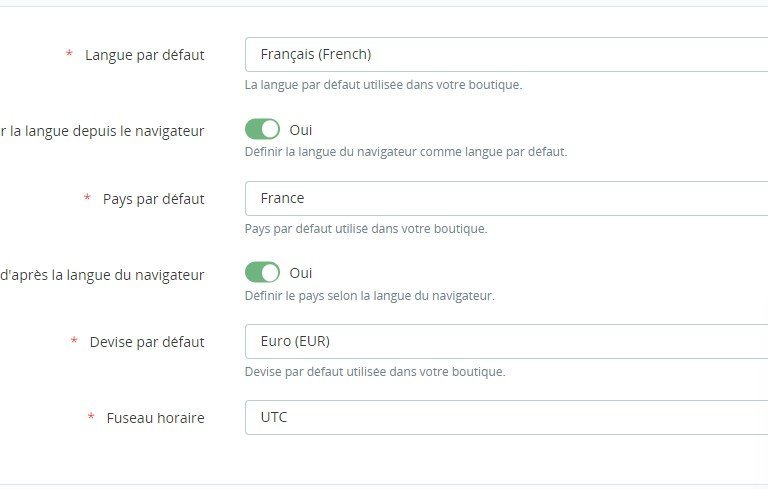This screenshot has height=489, width=768.
Task: Click the 'd'après la langue du navigateur' label
Action: pyautogui.click(x=102, y=274)
